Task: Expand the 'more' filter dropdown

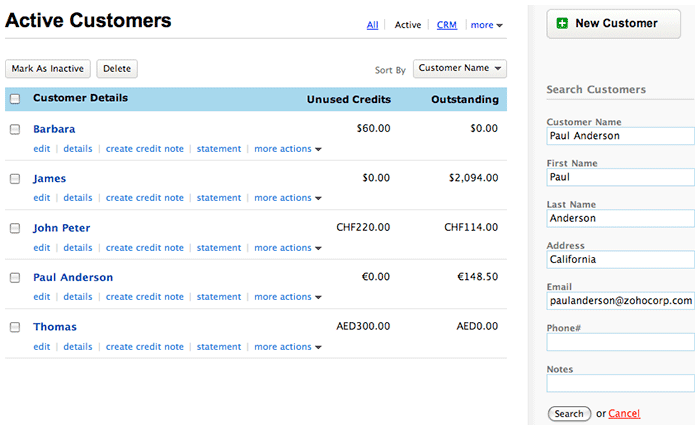Action: (x=486, y=25)
